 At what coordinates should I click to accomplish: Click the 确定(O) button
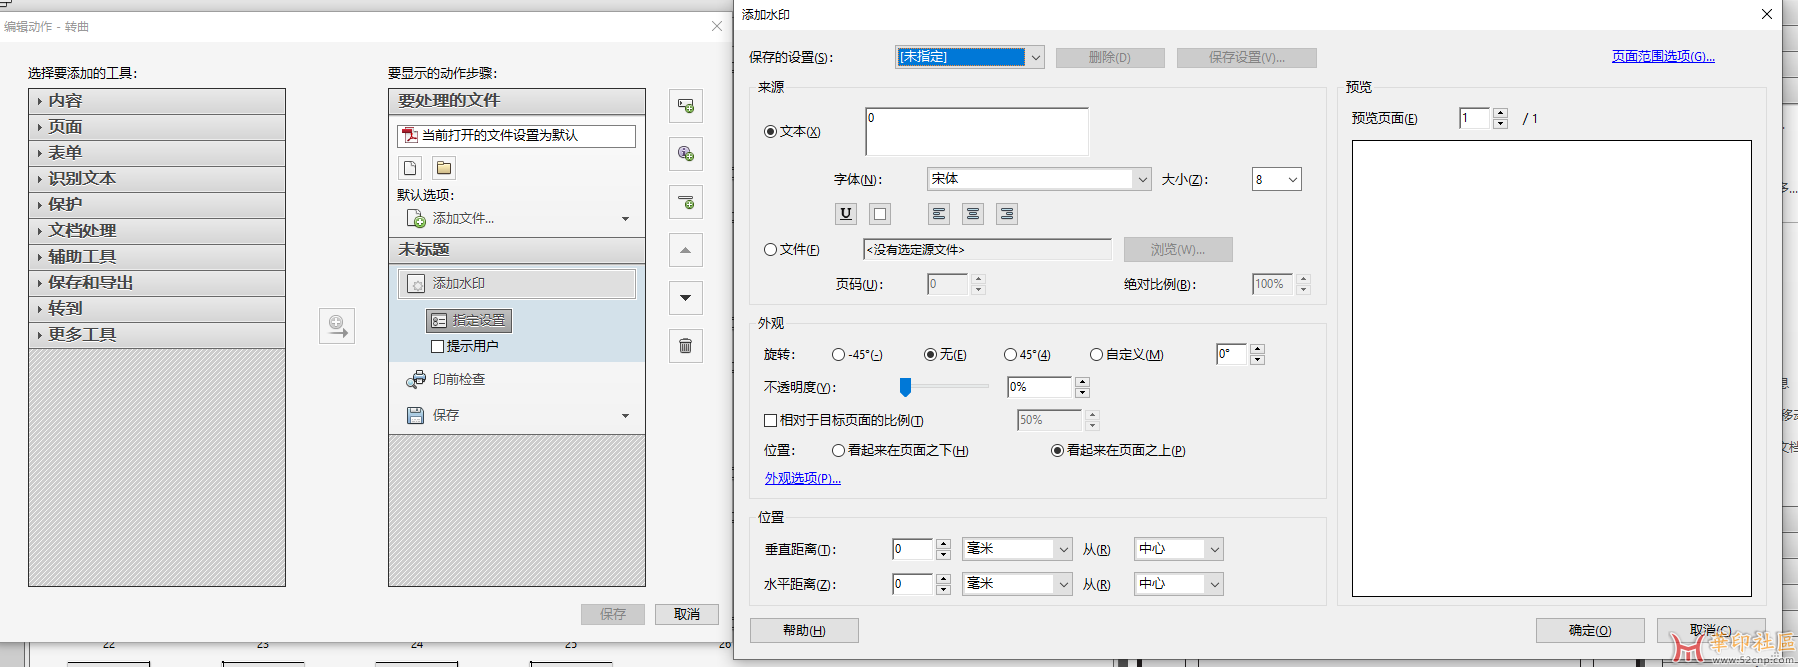1589,630
